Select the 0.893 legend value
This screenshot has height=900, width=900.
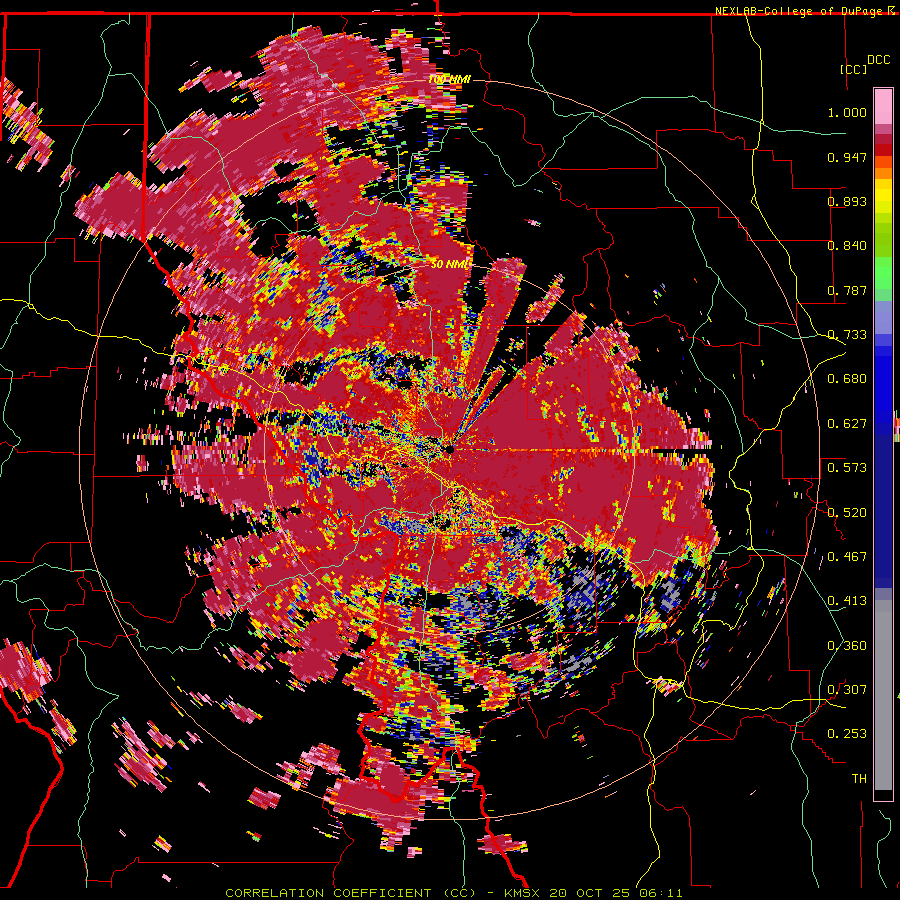point(847,201)
